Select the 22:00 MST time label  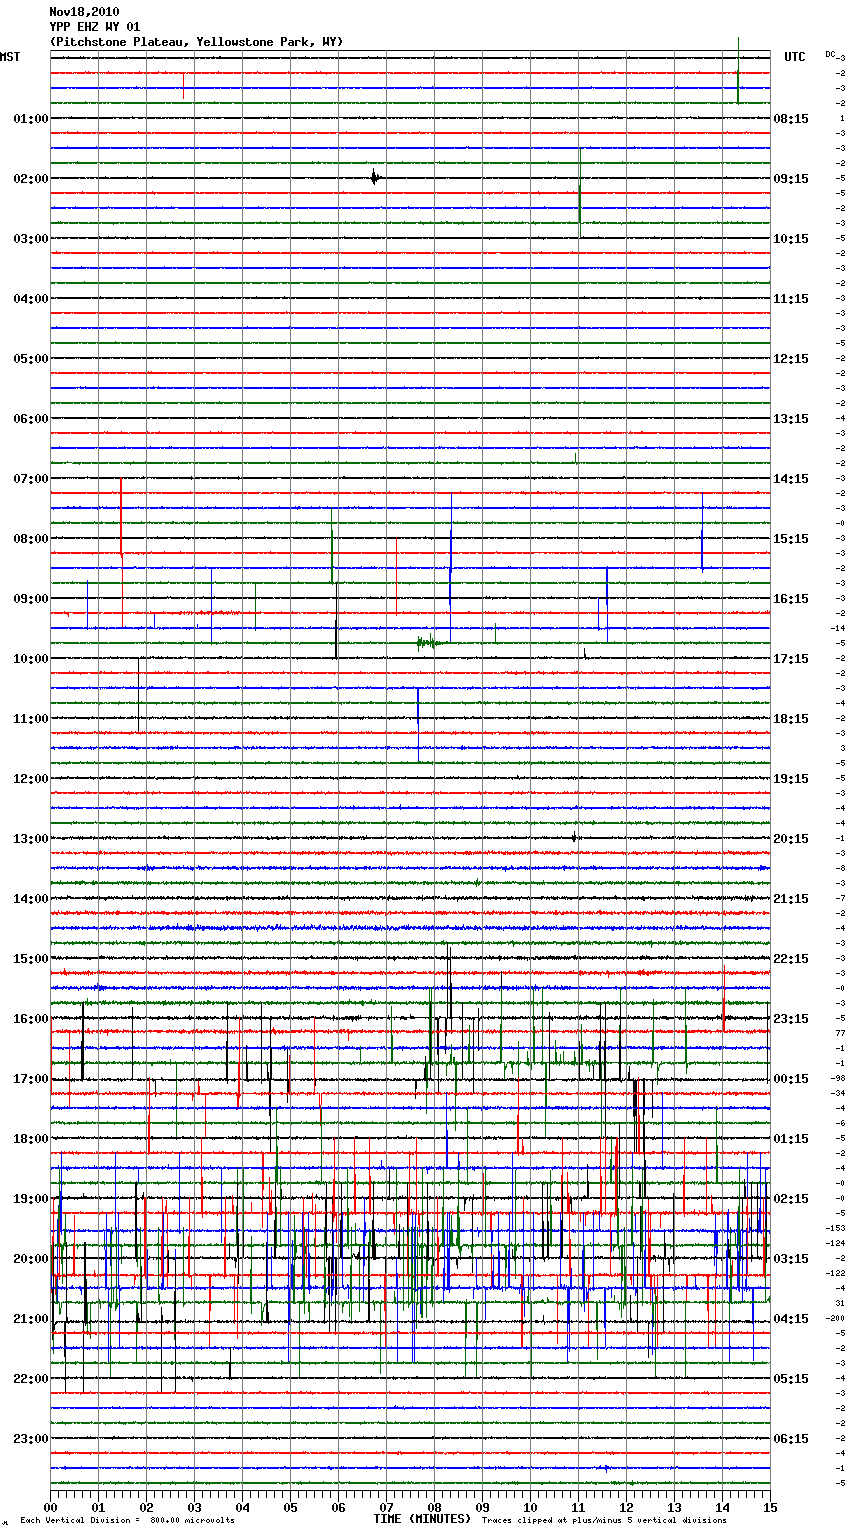31,1379
